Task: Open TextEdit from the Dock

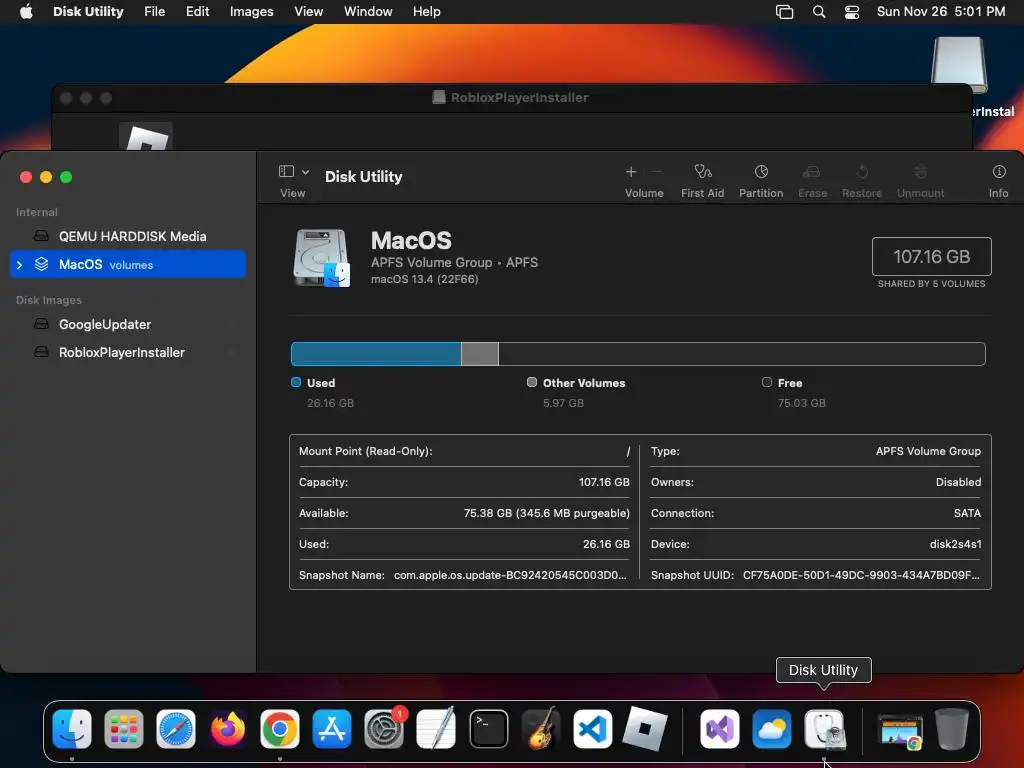Action: (436, 729)
